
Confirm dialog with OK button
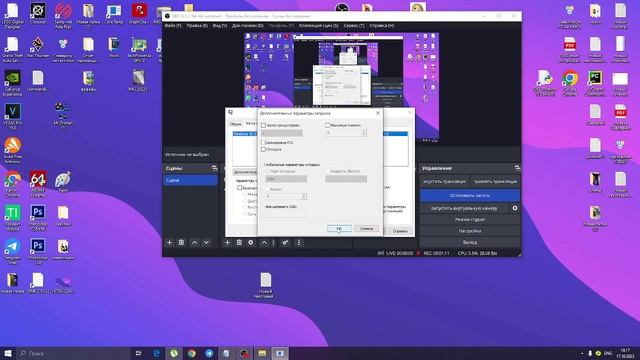click(x=339, y=229)
